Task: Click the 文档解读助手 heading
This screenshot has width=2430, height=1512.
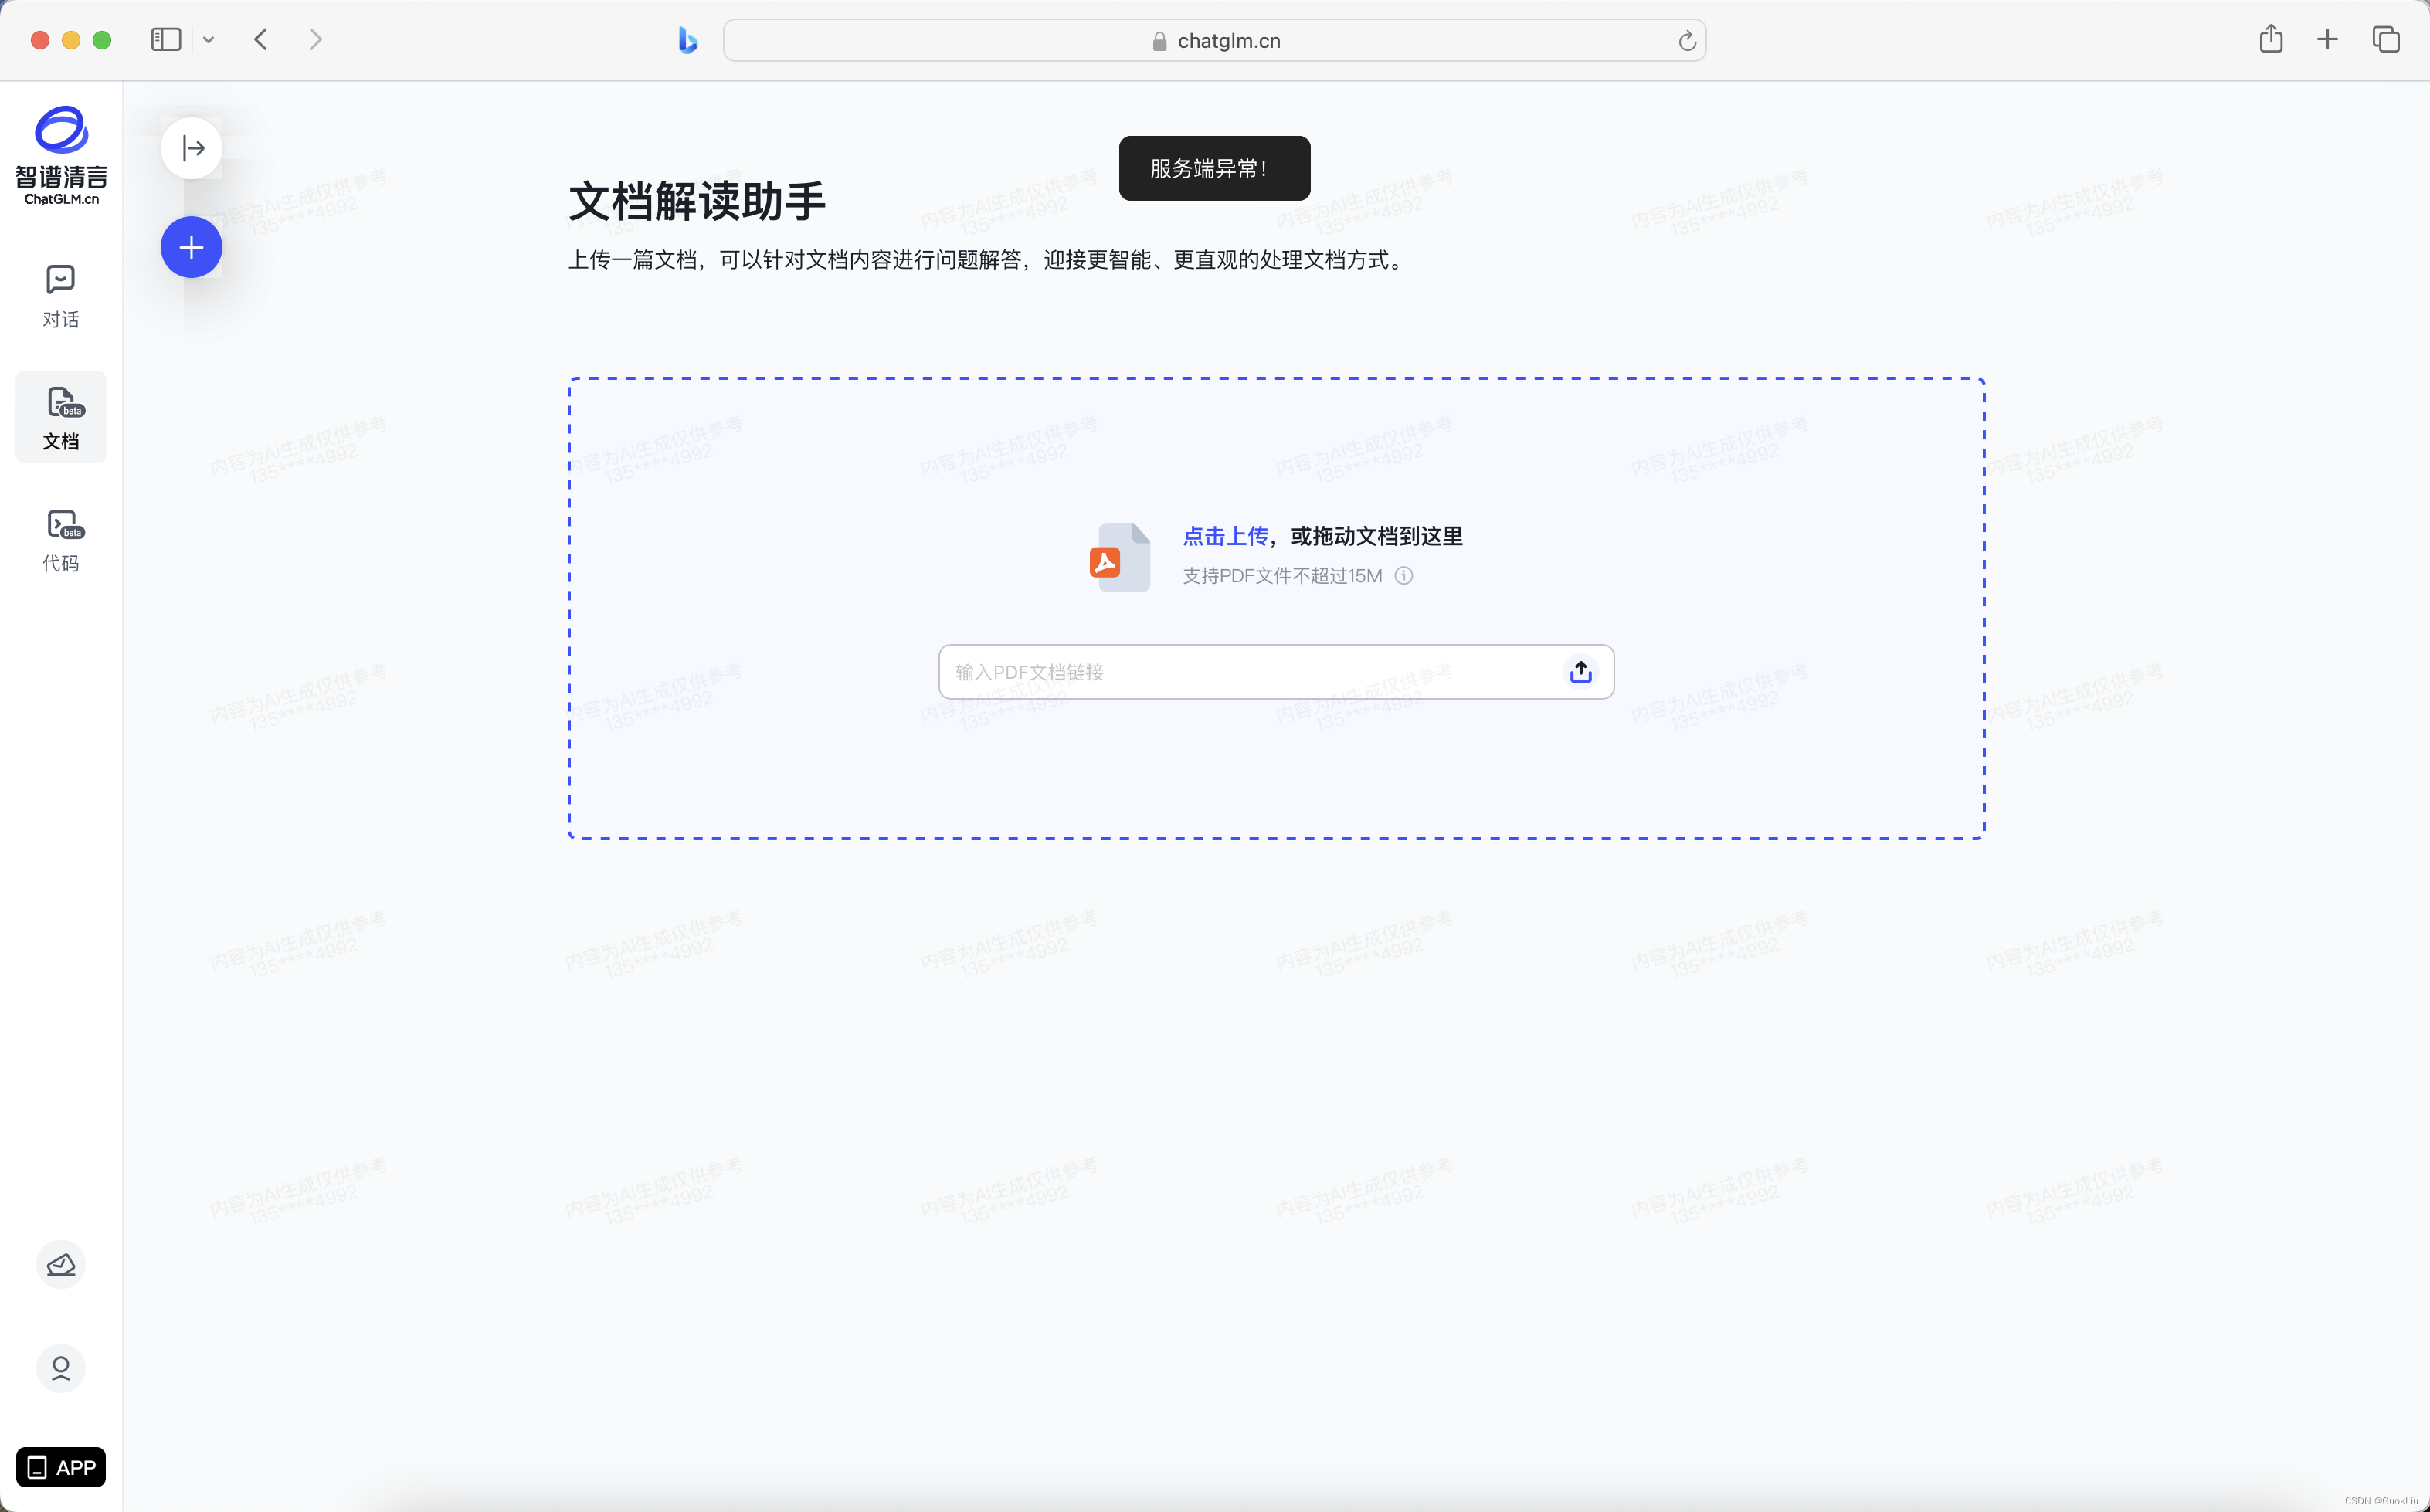Action: [697, 201]
